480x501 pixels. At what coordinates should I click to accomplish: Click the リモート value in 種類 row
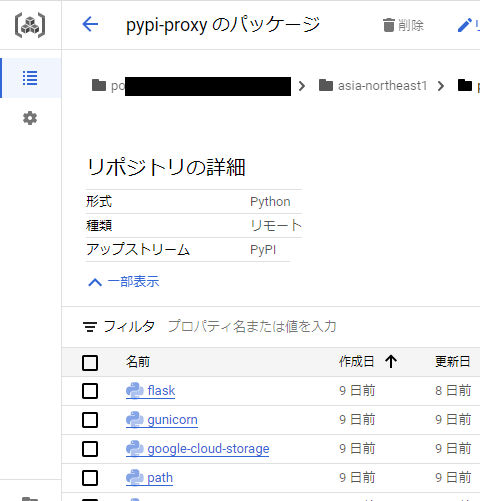276,226
